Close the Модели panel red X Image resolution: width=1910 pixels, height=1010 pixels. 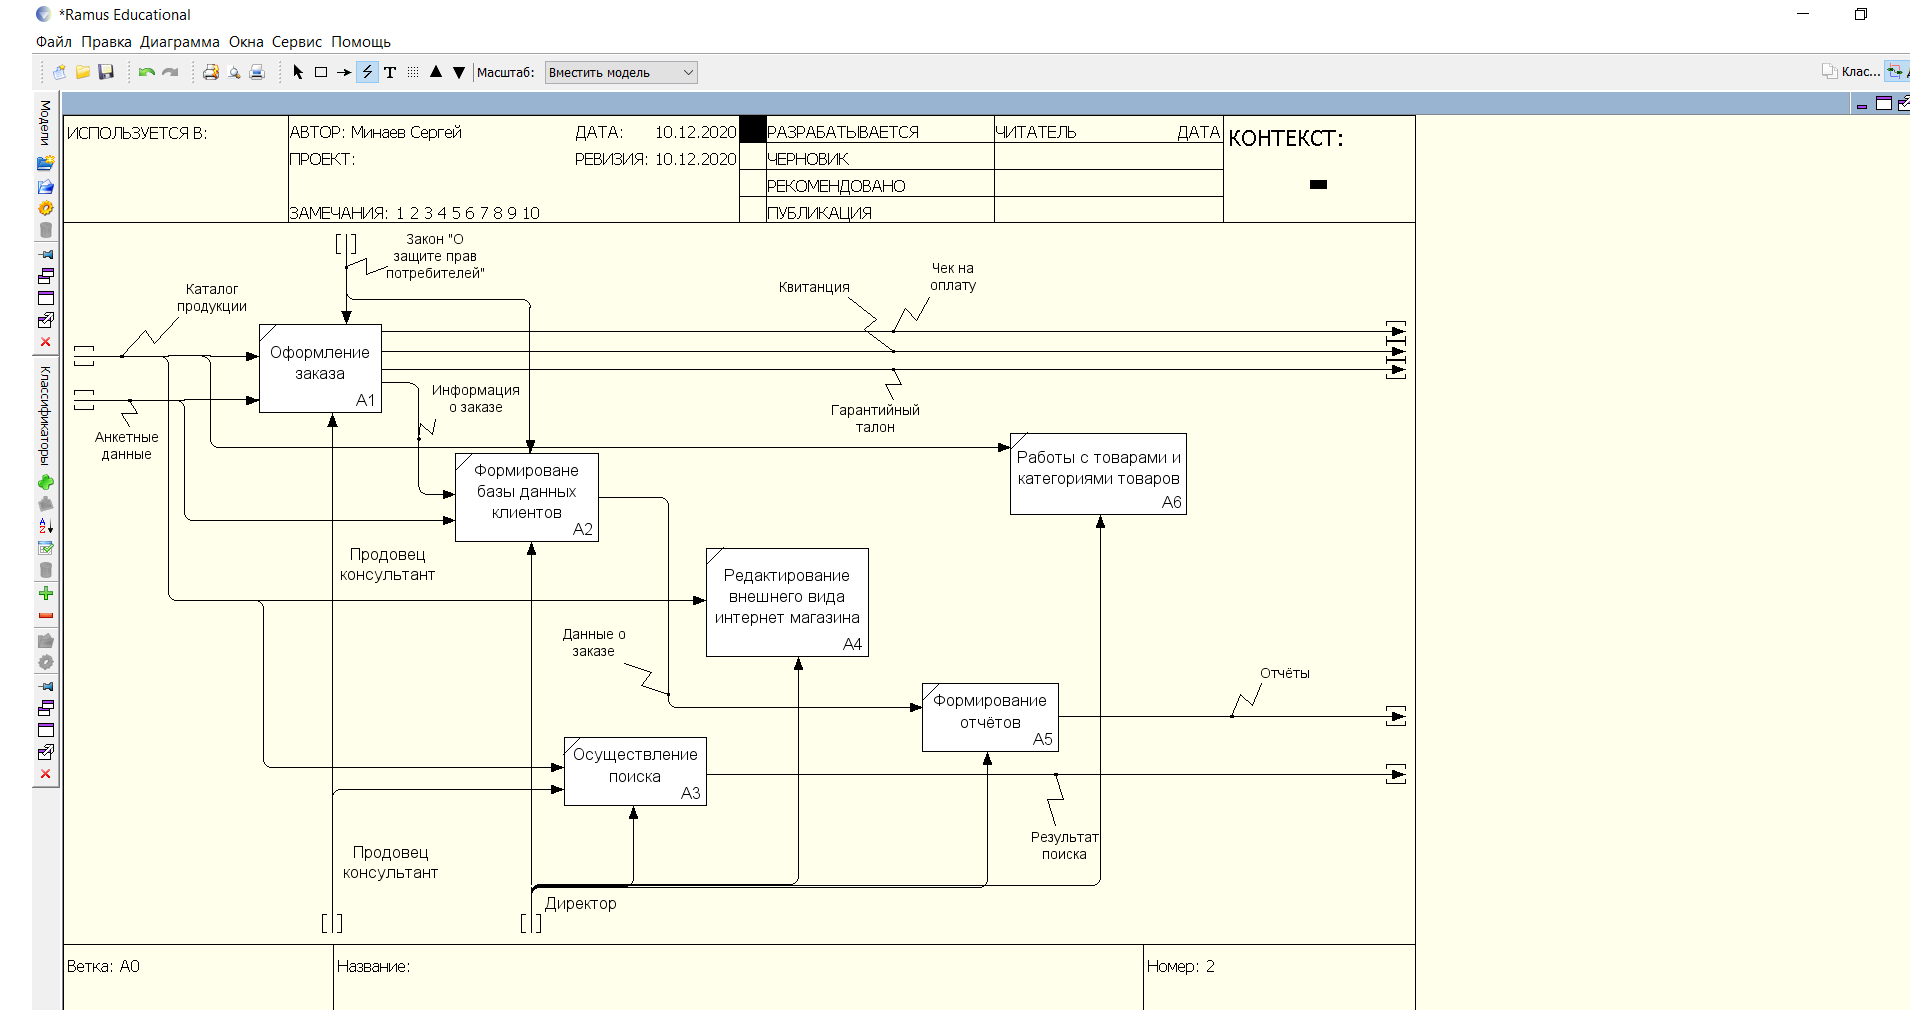[45, 342]
